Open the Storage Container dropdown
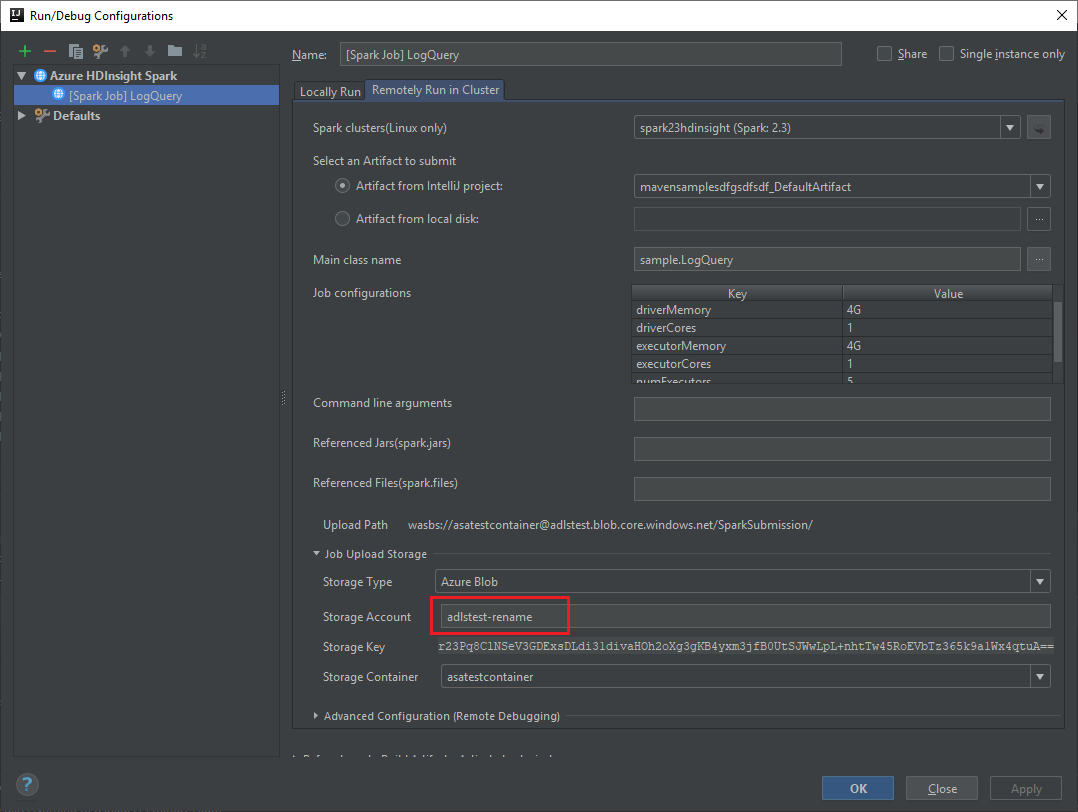Viewport: 1078px width, 812px height. tap(1038, 676)
